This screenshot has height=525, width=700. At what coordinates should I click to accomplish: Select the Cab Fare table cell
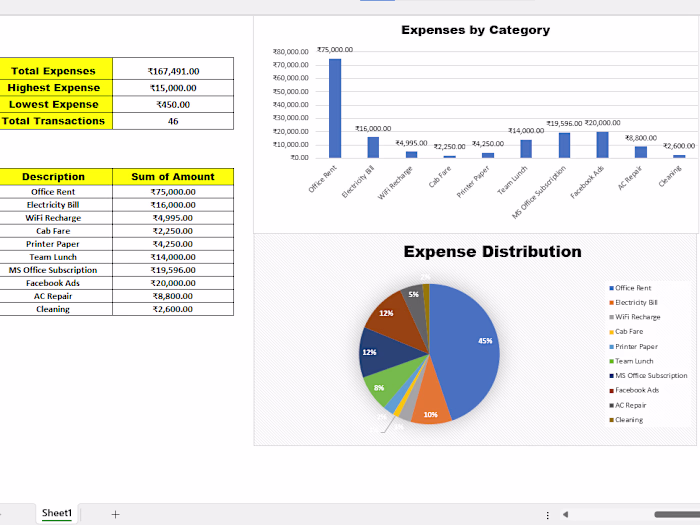coord(56,231)
